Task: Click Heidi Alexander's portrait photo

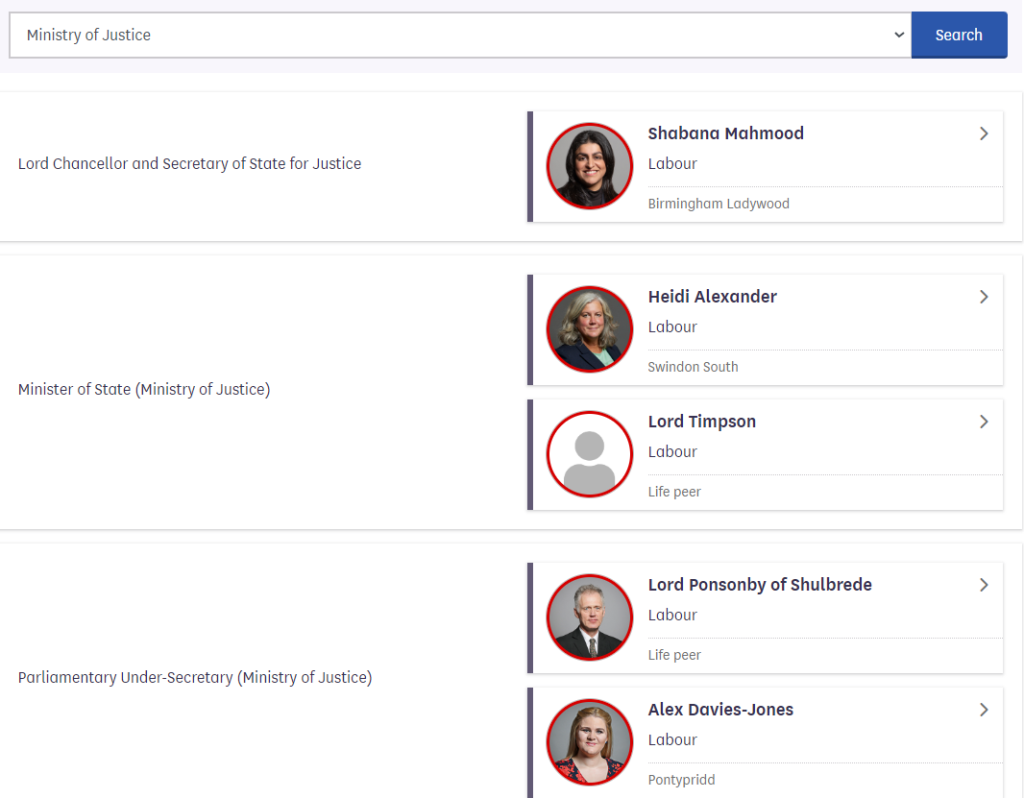Action: [589, 329]
